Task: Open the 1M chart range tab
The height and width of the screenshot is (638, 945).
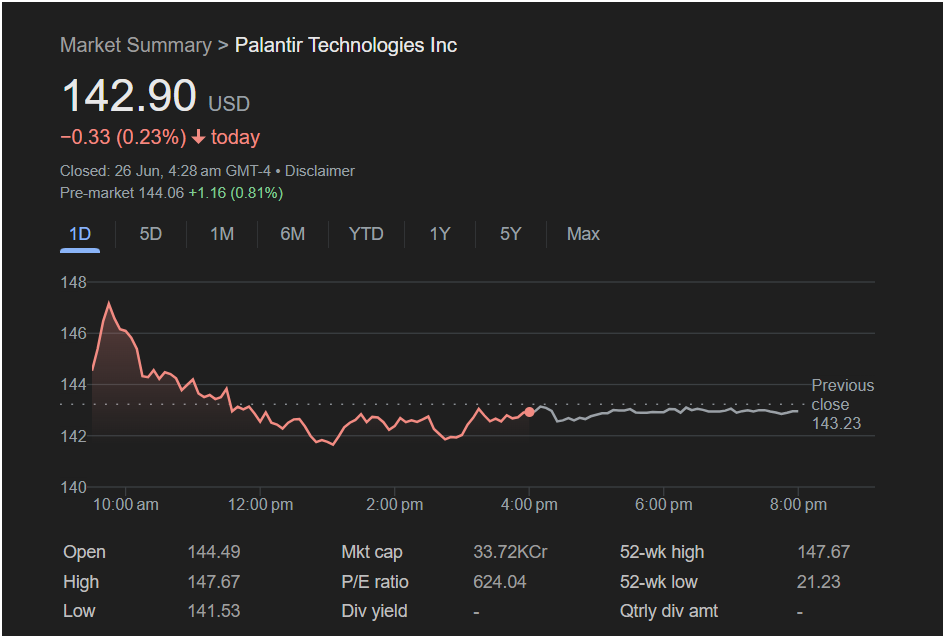Action: (x=222, y=234)
